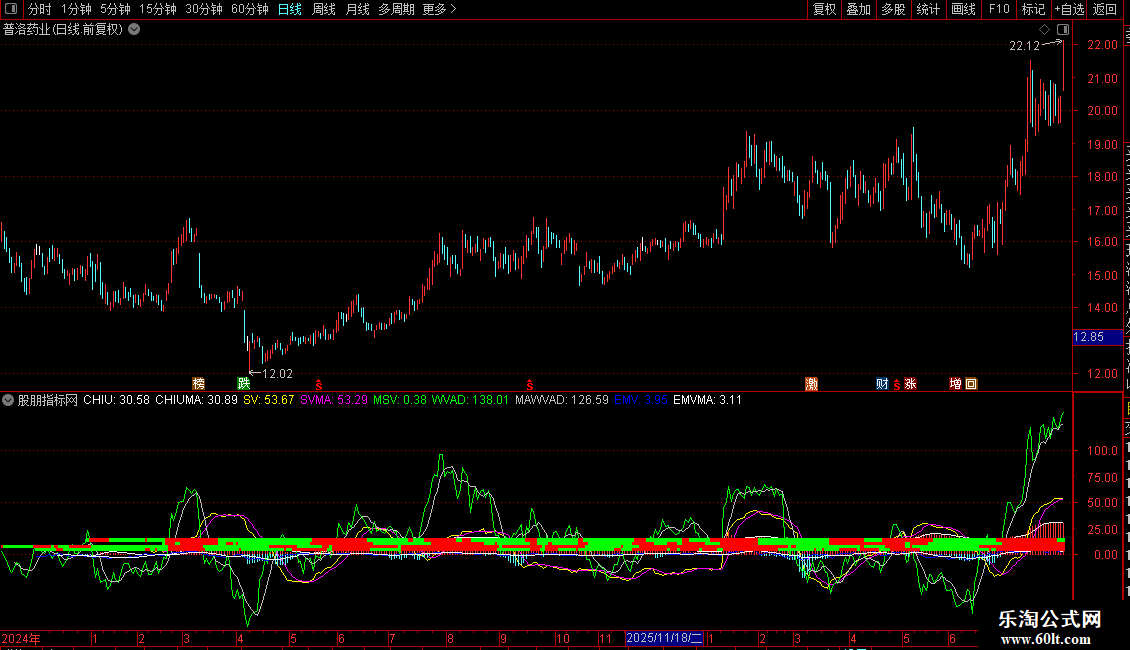This screenshot has width=1130, height=650.
Task: Click the 100.0 indicator axis label
Action: 1102,451
